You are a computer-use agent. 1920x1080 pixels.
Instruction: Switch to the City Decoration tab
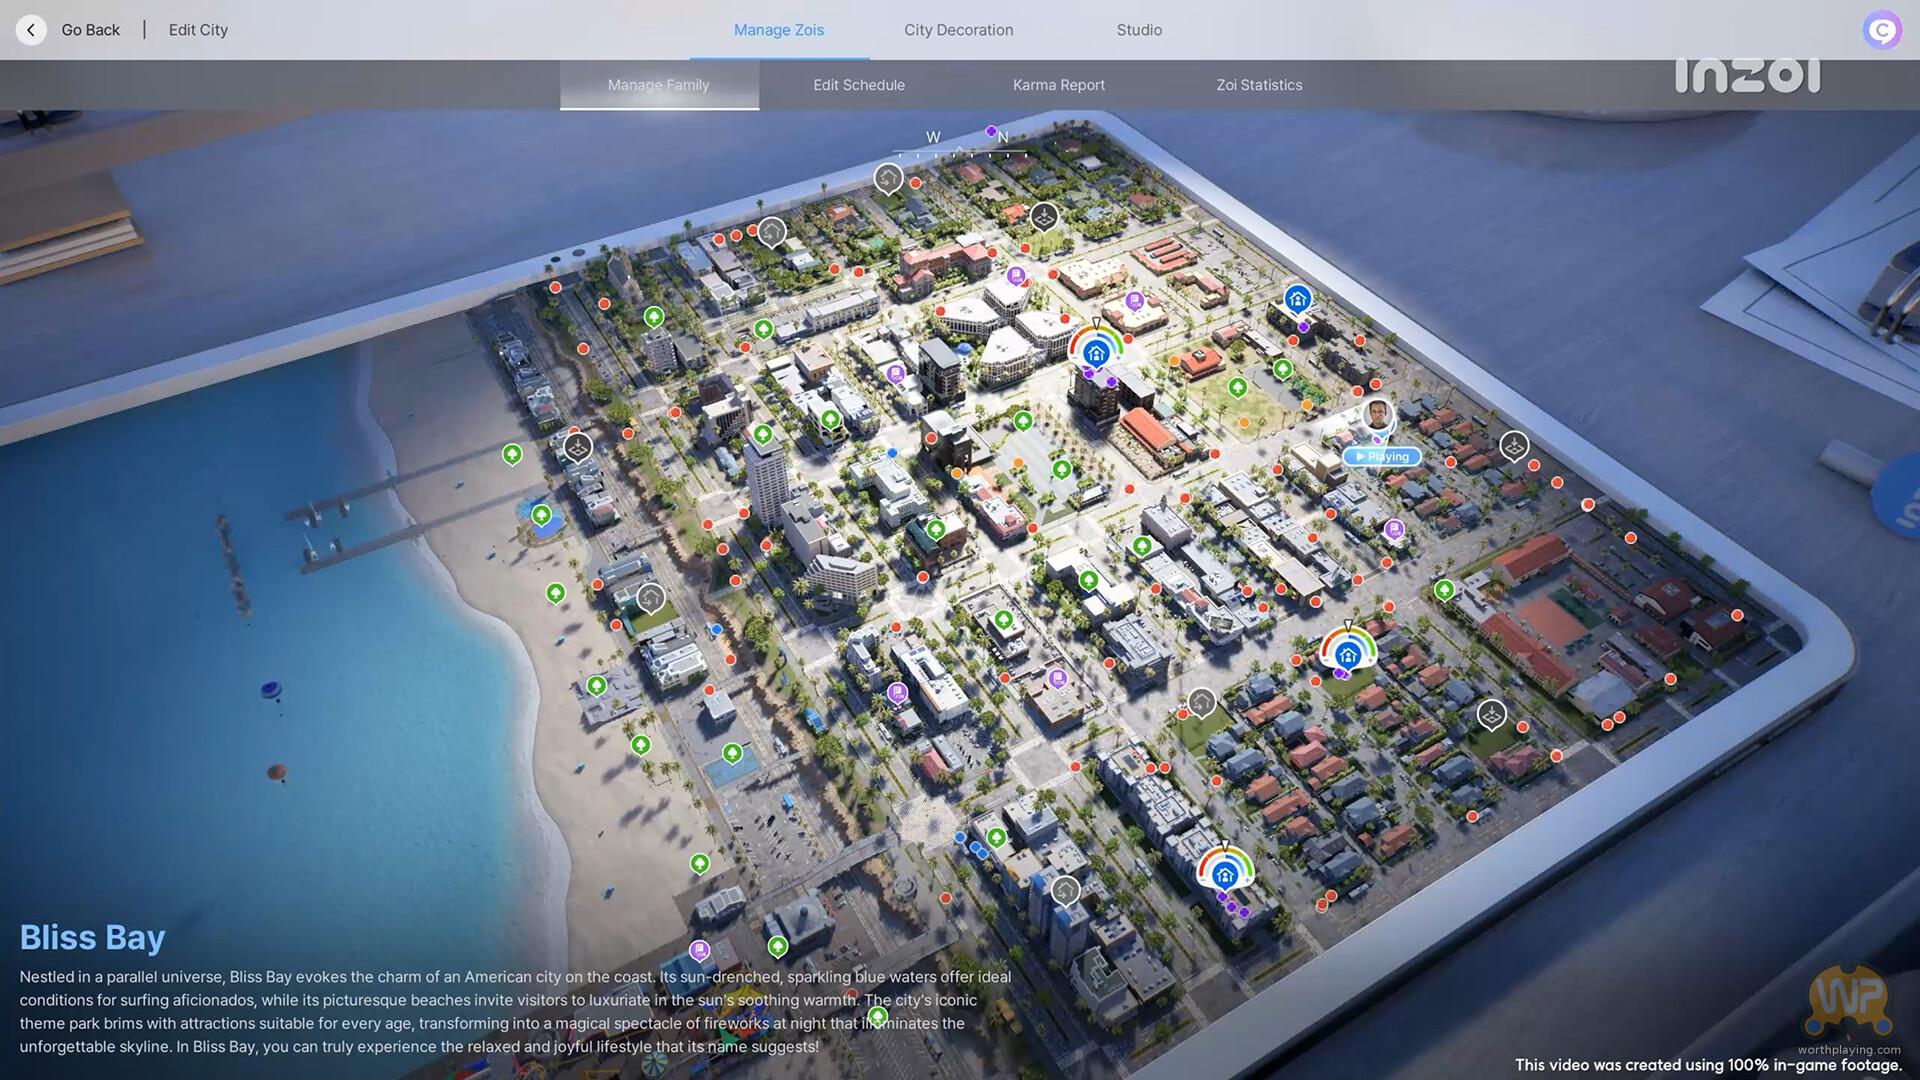(958, 30)
